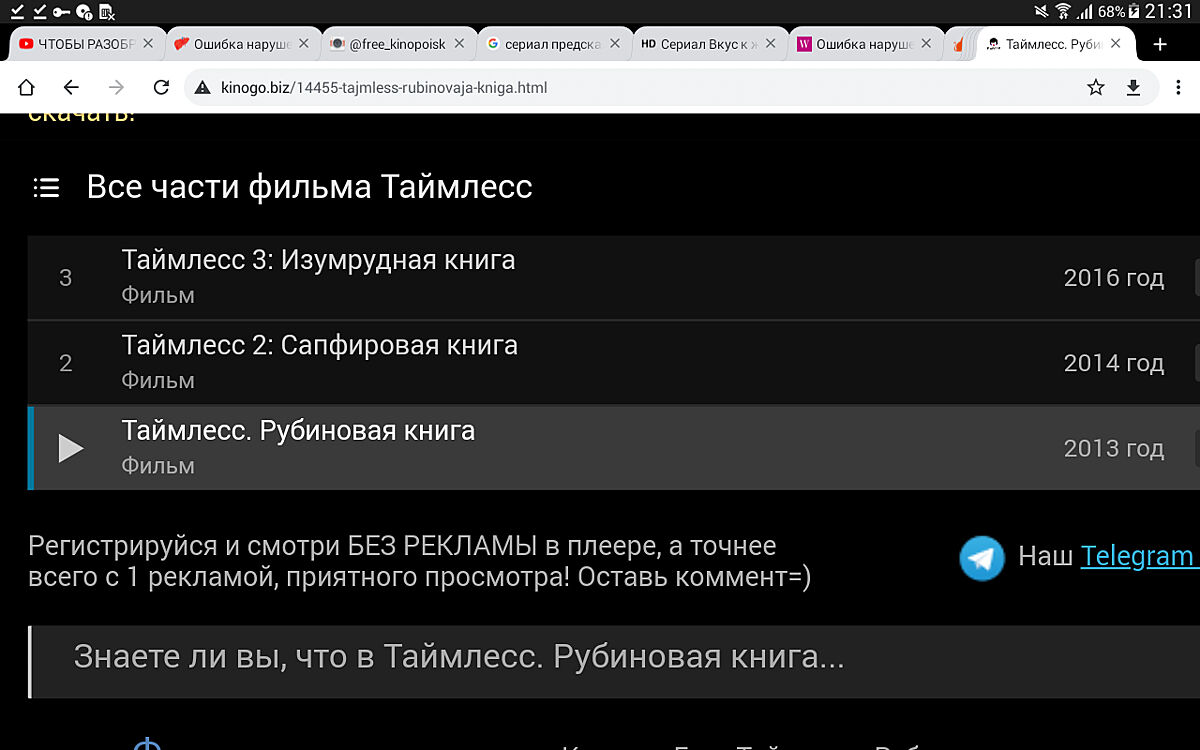Select Таймлесс 2: Сапфировая книга
Screen dimensions: 1200x750
pos(319,346)
